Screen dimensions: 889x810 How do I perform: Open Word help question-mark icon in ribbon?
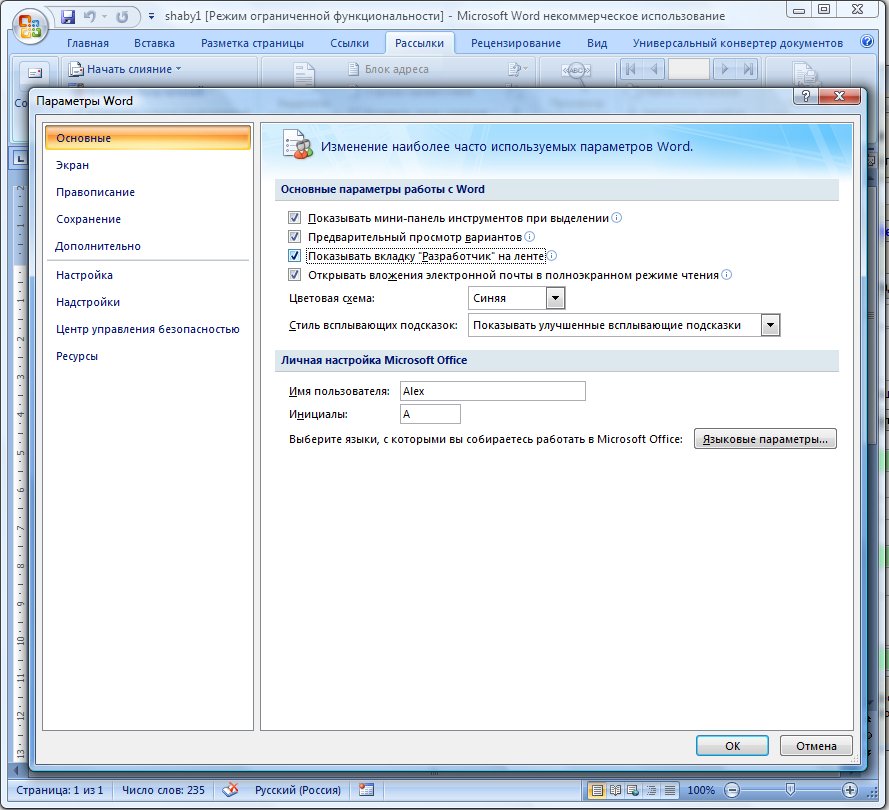tap(867, 41)
